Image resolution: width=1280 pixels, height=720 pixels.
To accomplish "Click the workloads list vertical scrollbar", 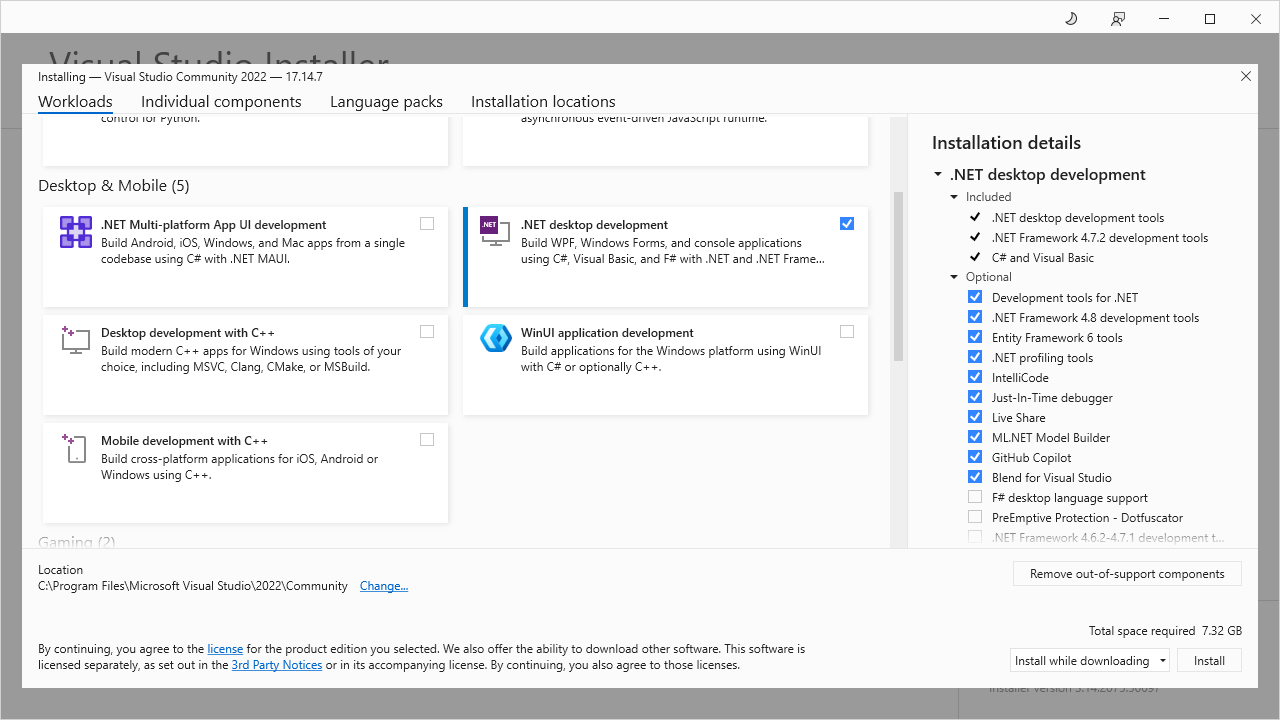I will point(898,277).
